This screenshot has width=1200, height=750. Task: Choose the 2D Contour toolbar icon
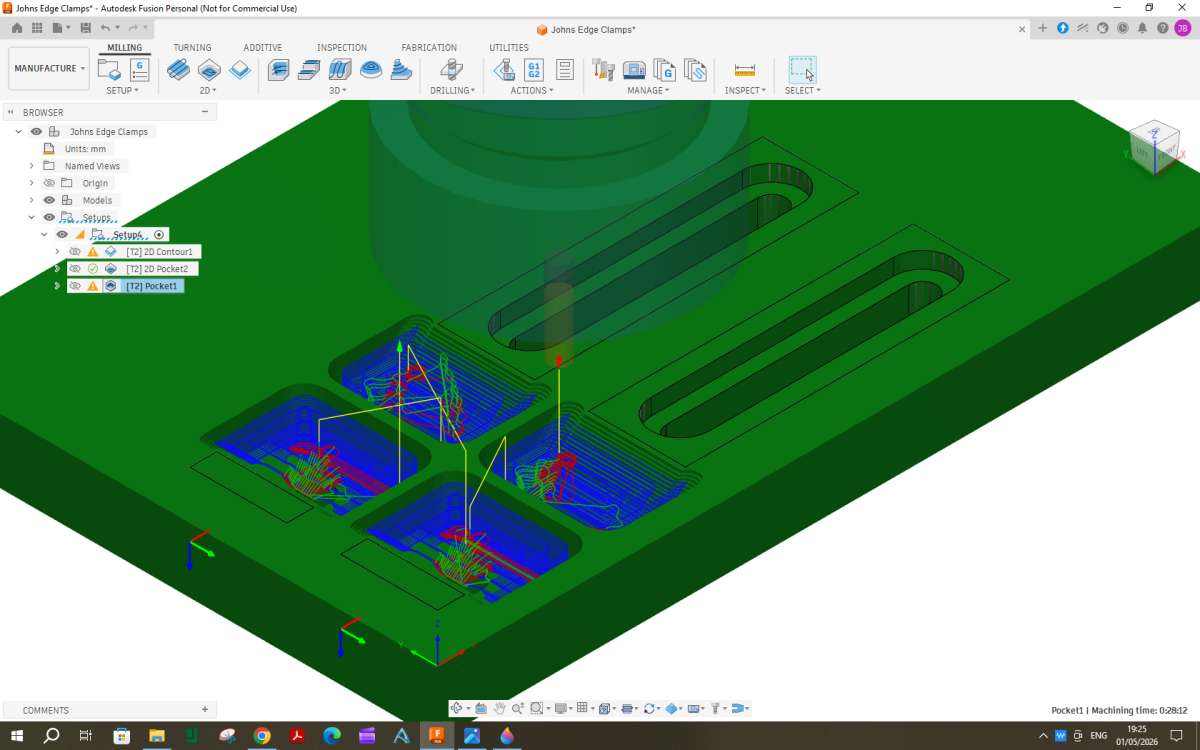click(x=240, y=69)
